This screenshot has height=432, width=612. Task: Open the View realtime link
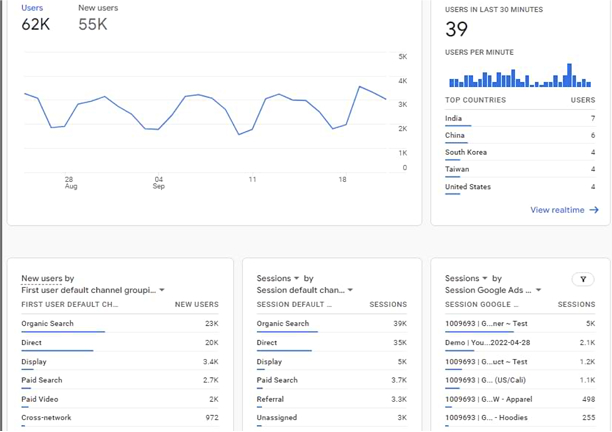(x=558, y=210)
